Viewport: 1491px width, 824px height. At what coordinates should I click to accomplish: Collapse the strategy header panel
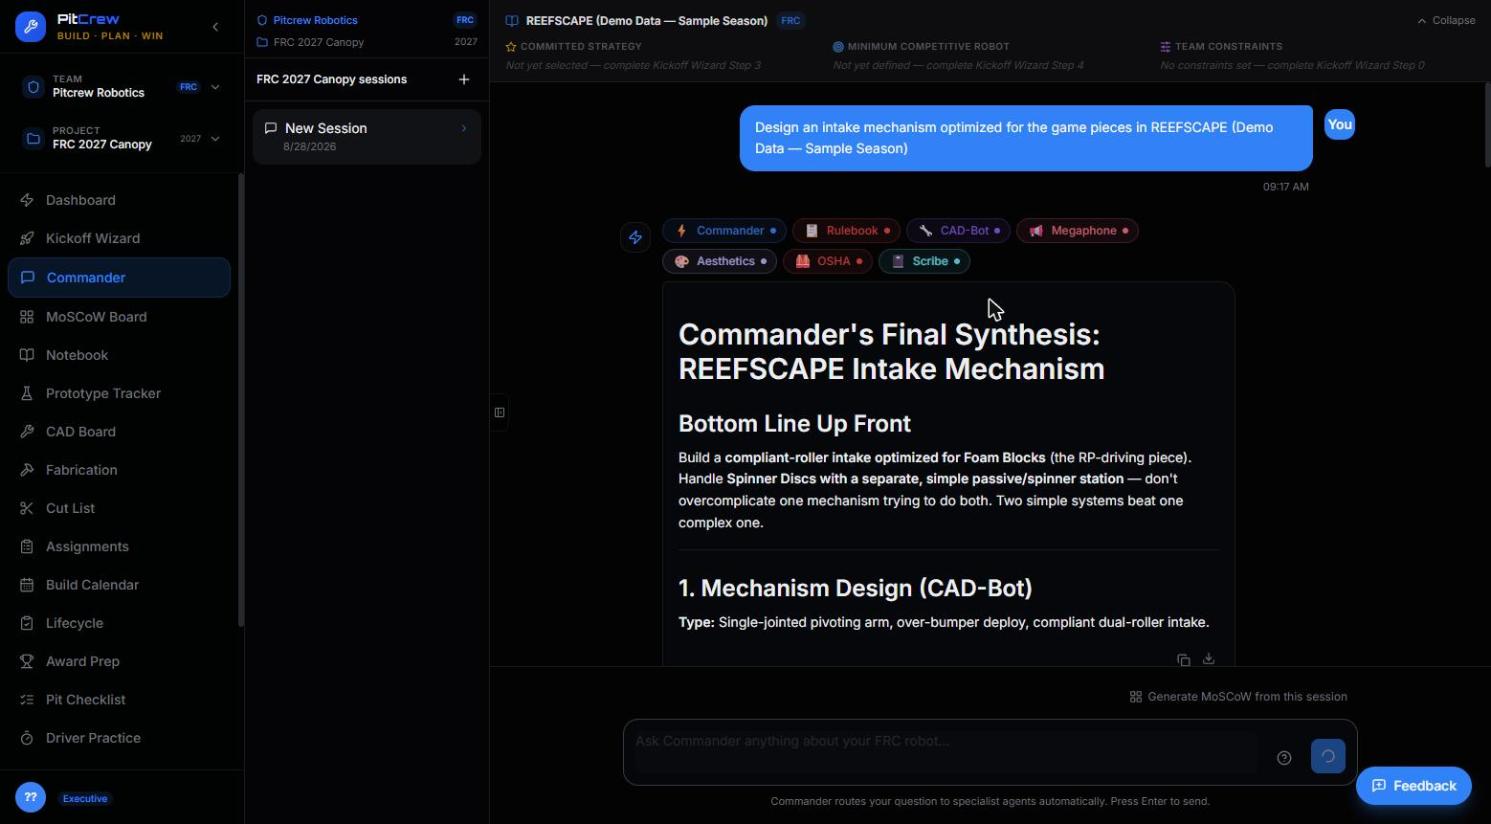tap(1446, 20)
